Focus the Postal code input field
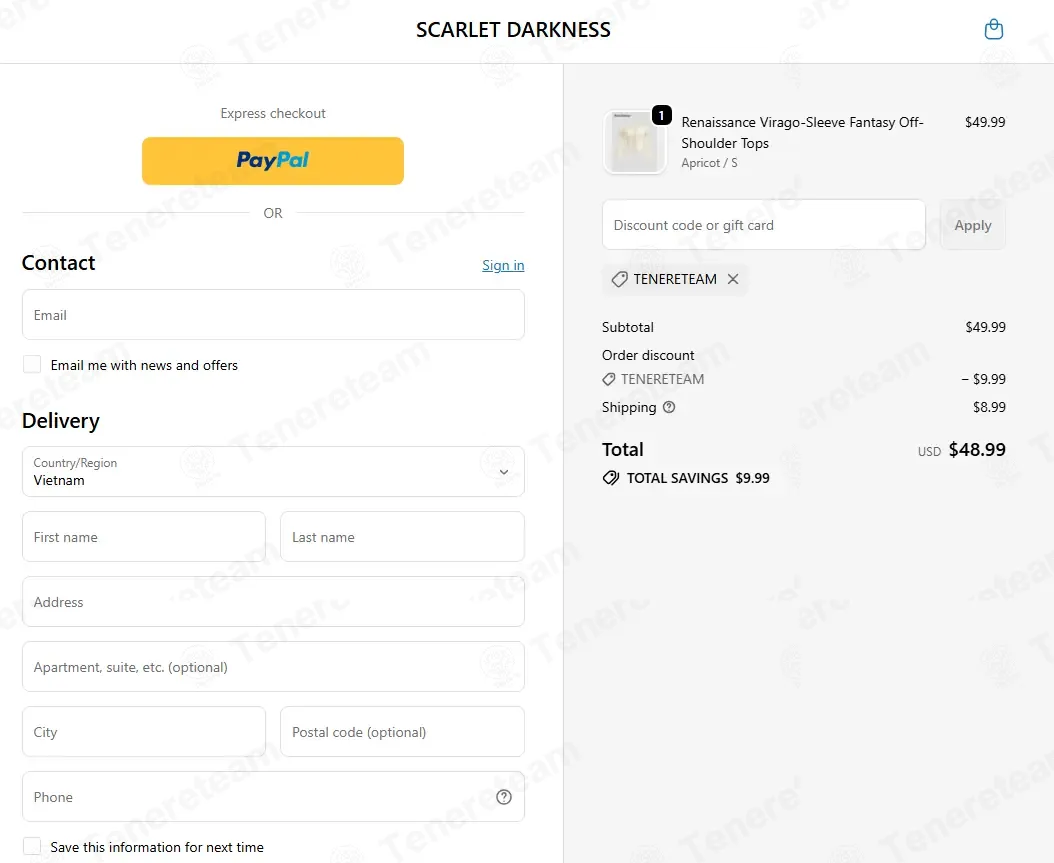 click(402, 731)
